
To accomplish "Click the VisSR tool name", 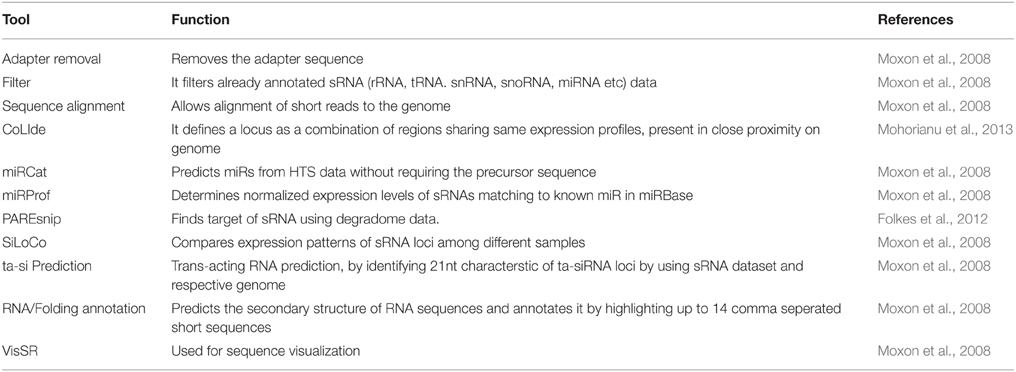I will 19,351.
